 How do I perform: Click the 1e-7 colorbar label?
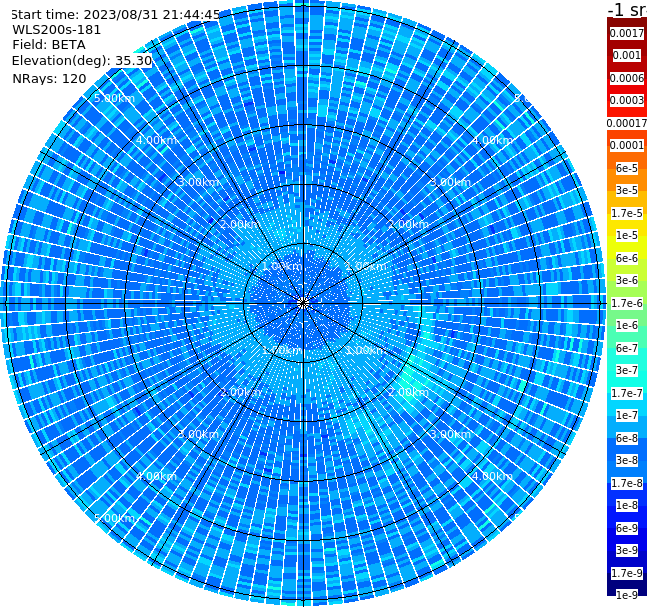click(x=627, y=415)
